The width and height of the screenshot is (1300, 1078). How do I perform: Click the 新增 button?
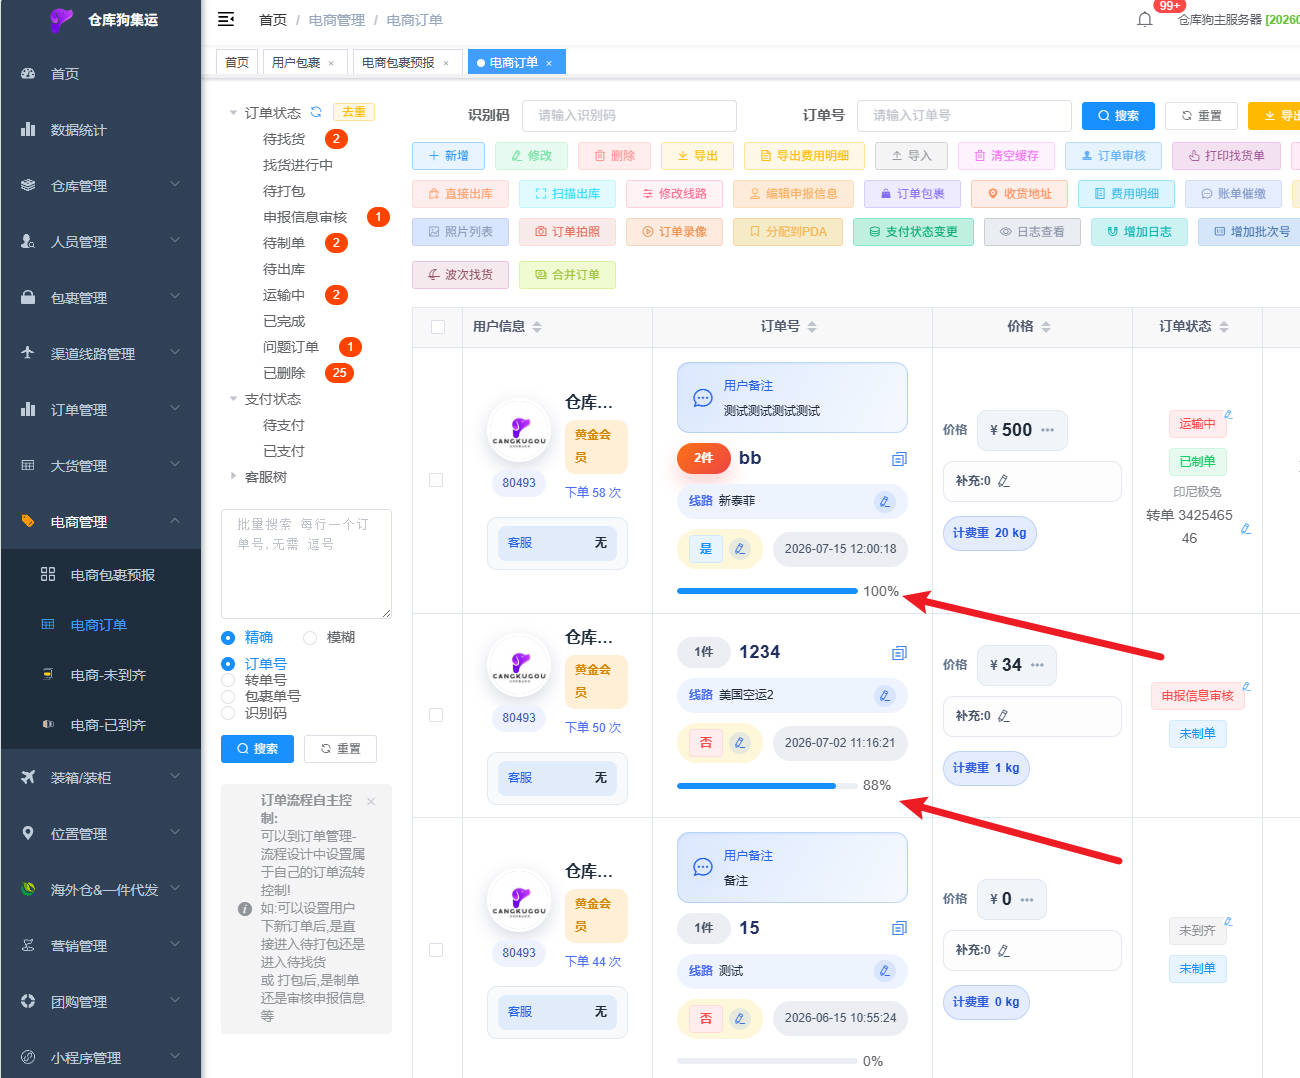(x=448, y=156)
